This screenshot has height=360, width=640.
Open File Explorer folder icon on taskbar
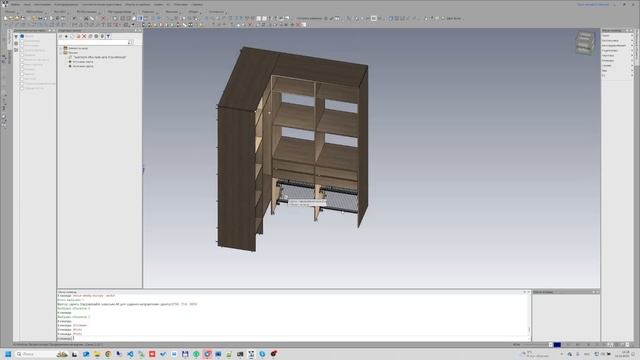[x=97, y=354]
